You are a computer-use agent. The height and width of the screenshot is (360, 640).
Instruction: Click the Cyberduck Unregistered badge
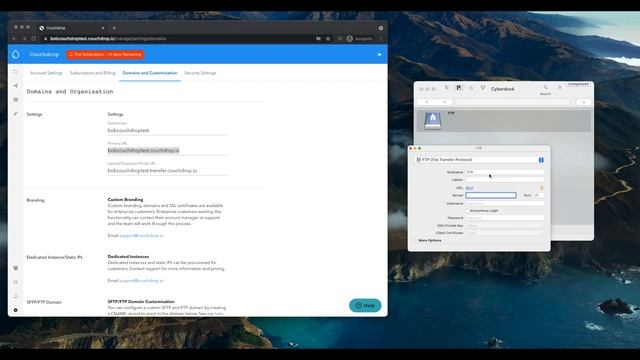point(579,84)
